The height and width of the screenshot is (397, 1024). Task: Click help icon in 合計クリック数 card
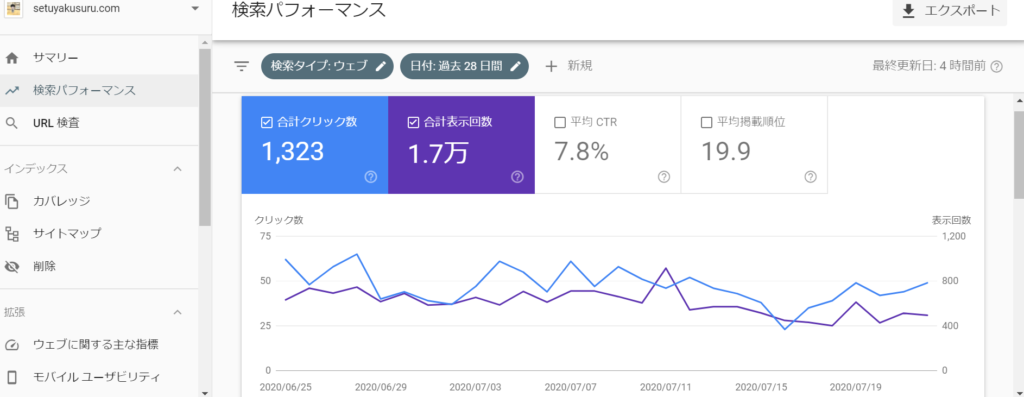[371, 176]
